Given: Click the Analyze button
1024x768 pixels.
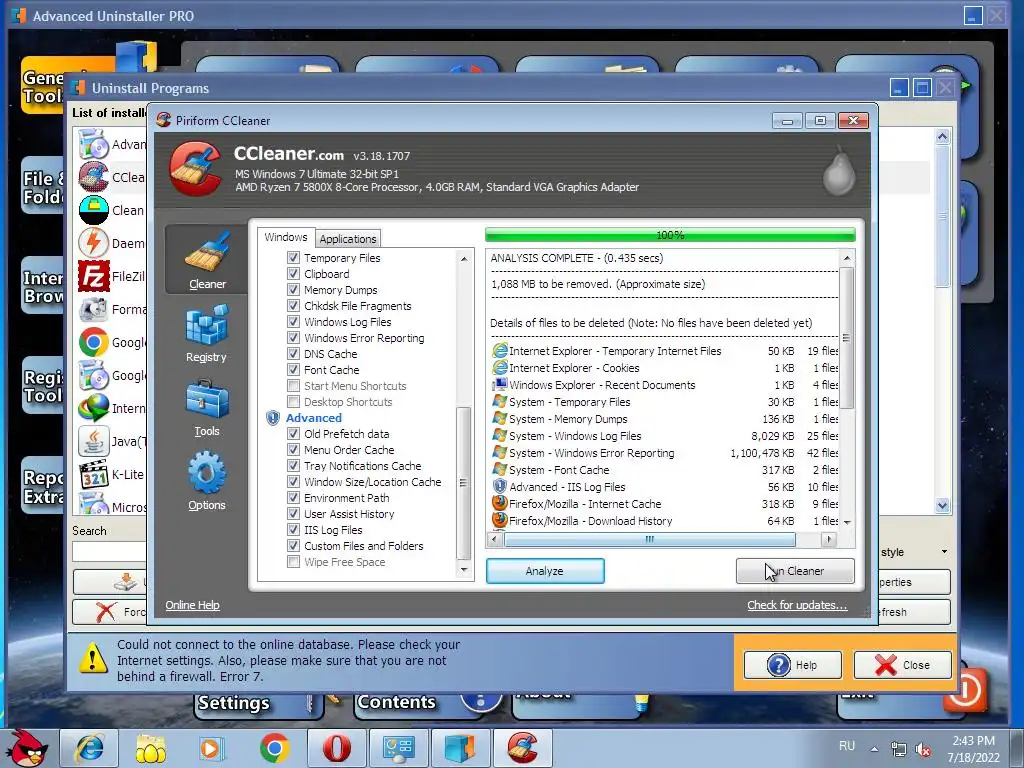Looking at the screenshot, I should coord(545,571).
